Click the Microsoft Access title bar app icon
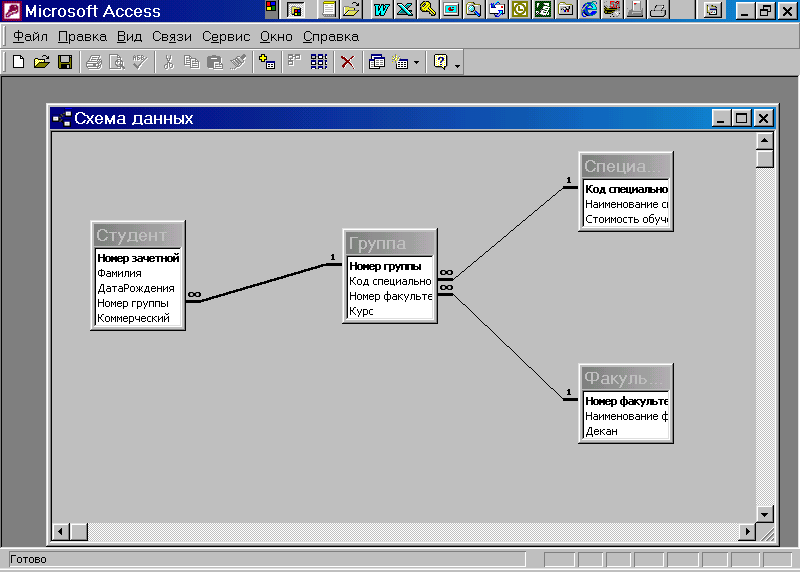Viewport: 800px width, 572px height. (11, 10)
